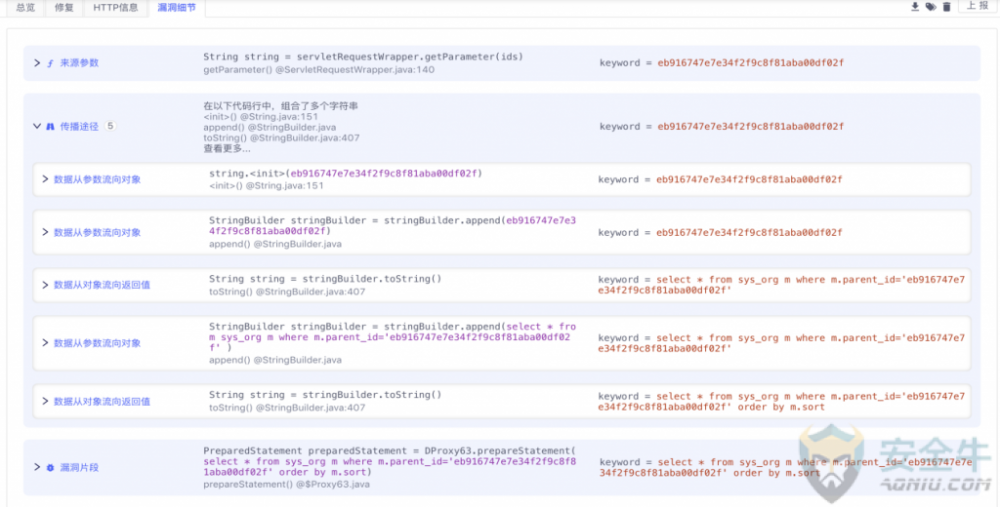Screen dimensions: 1000x507
Task: Click the tag icon in top toolbar
Action: 930,6
